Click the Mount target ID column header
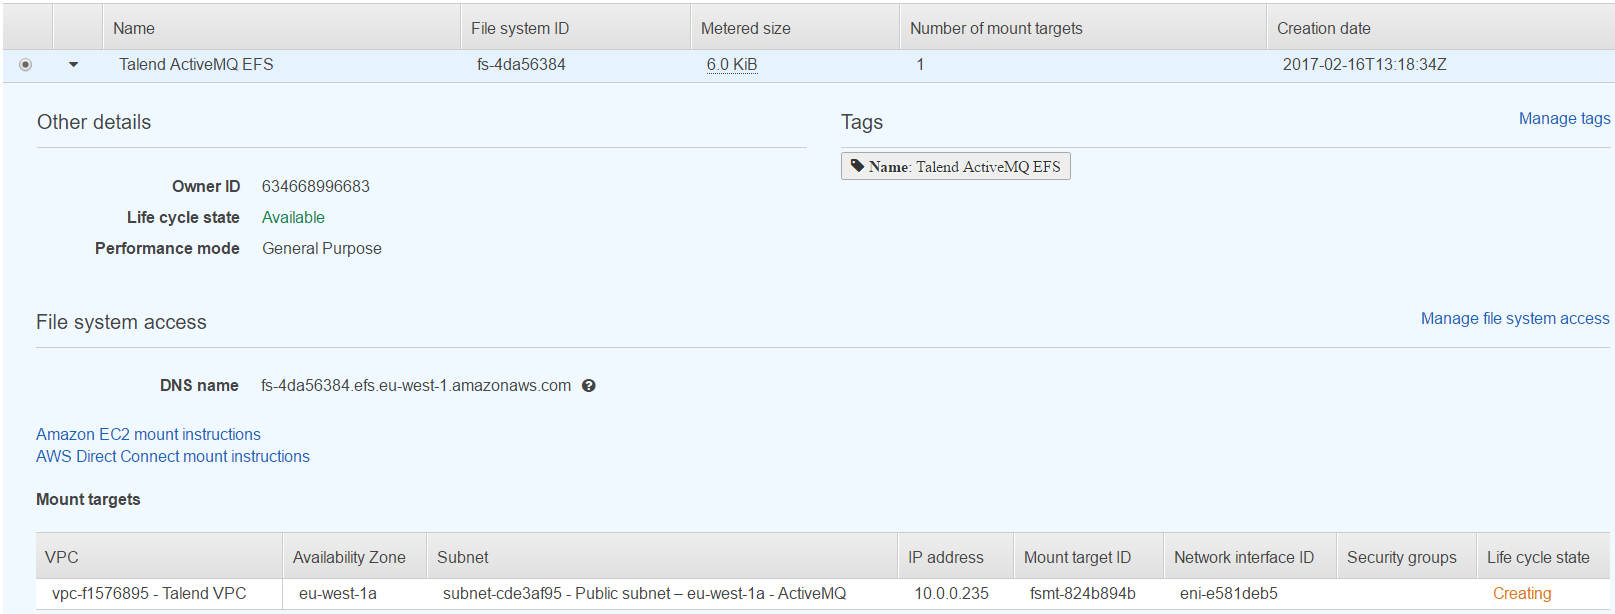1615x614 pixels. tap(1077, 558)
